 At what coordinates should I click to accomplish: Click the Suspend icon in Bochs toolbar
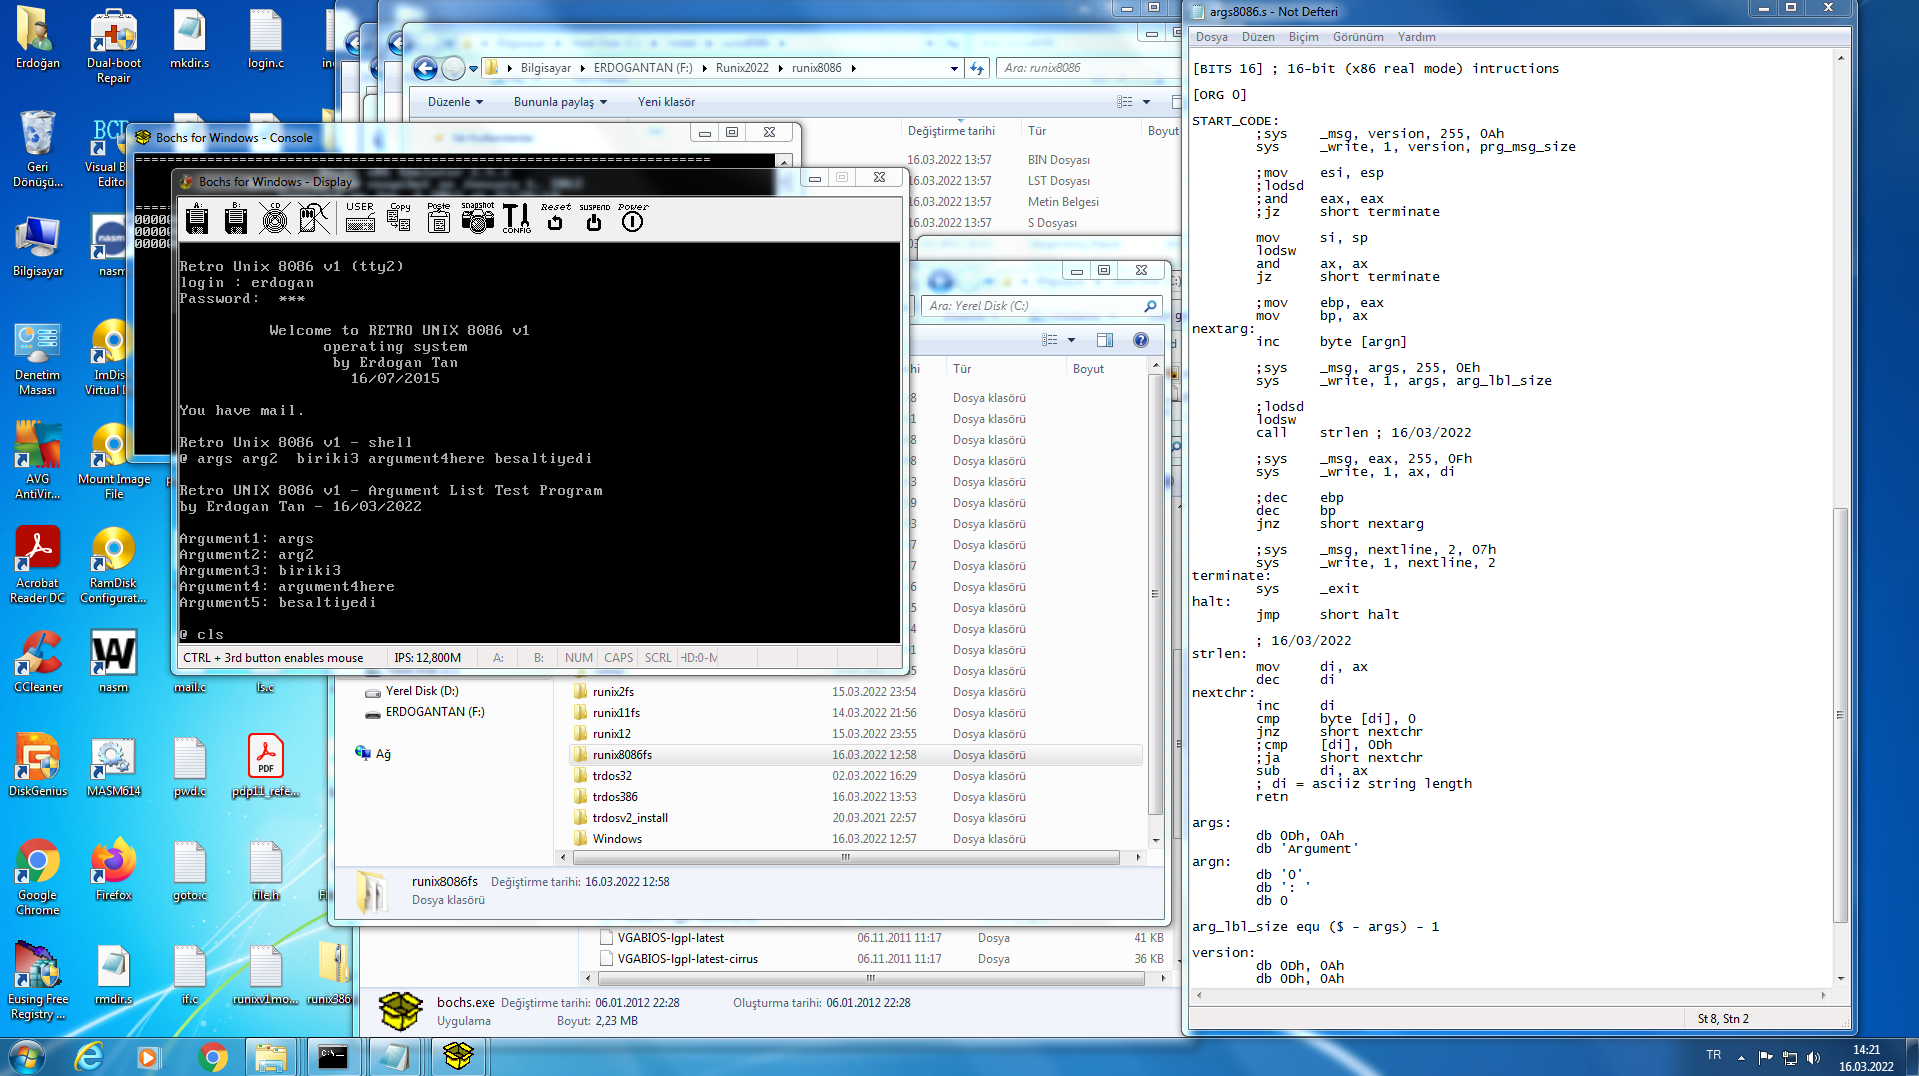594,218
